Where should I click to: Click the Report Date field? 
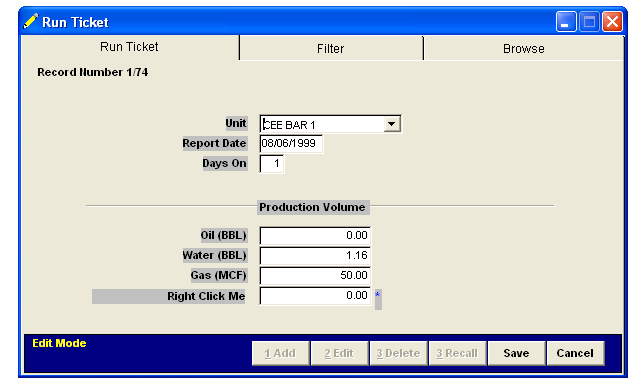click(291, 144)
